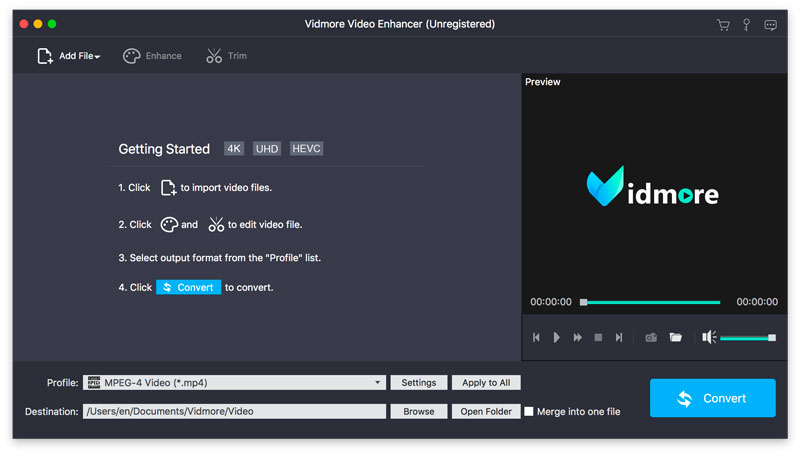Click the small Convert button in step 4
800x454 pixels.
point(188,287)
